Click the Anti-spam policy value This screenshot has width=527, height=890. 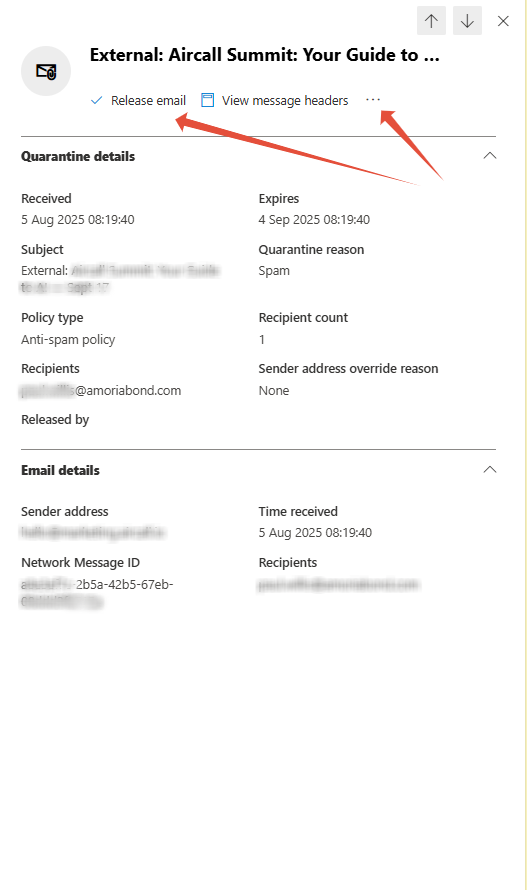pos(68,339)
